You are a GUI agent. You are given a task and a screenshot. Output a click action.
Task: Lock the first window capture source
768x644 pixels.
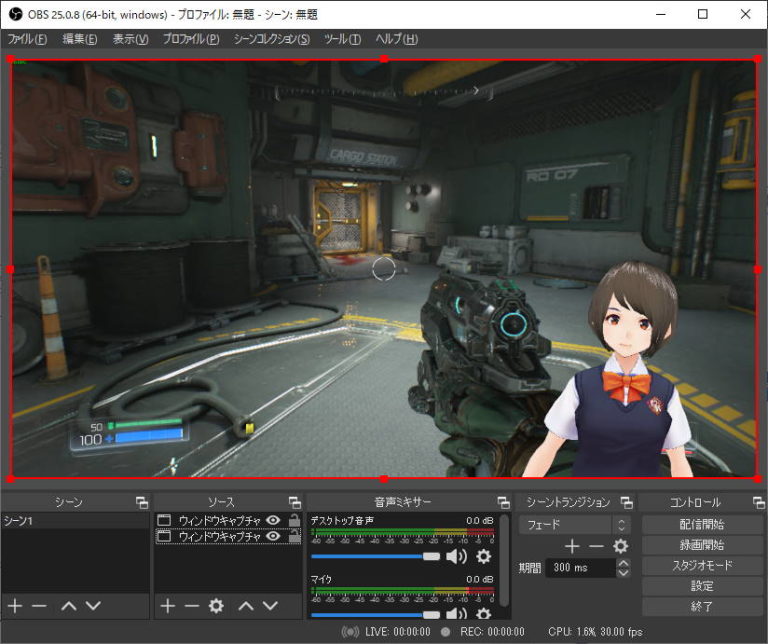(293, 521)
